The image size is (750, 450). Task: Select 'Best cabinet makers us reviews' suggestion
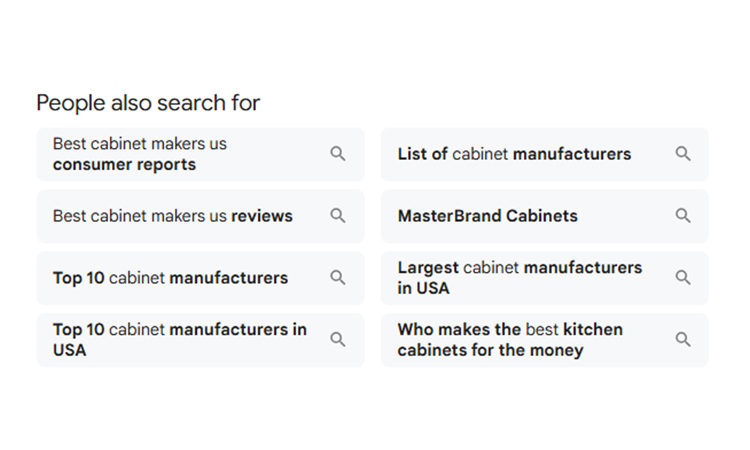click(173, 216)
